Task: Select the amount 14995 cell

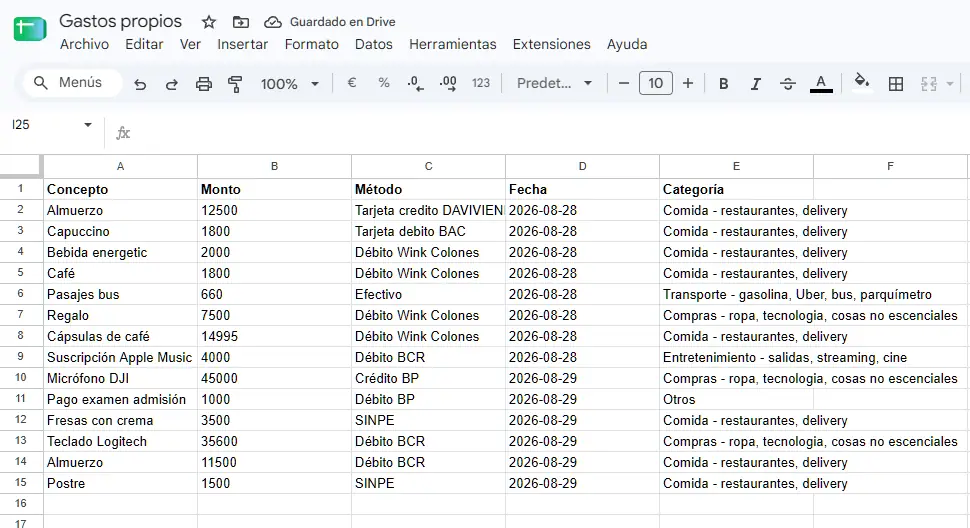Action: click(274, 336)
